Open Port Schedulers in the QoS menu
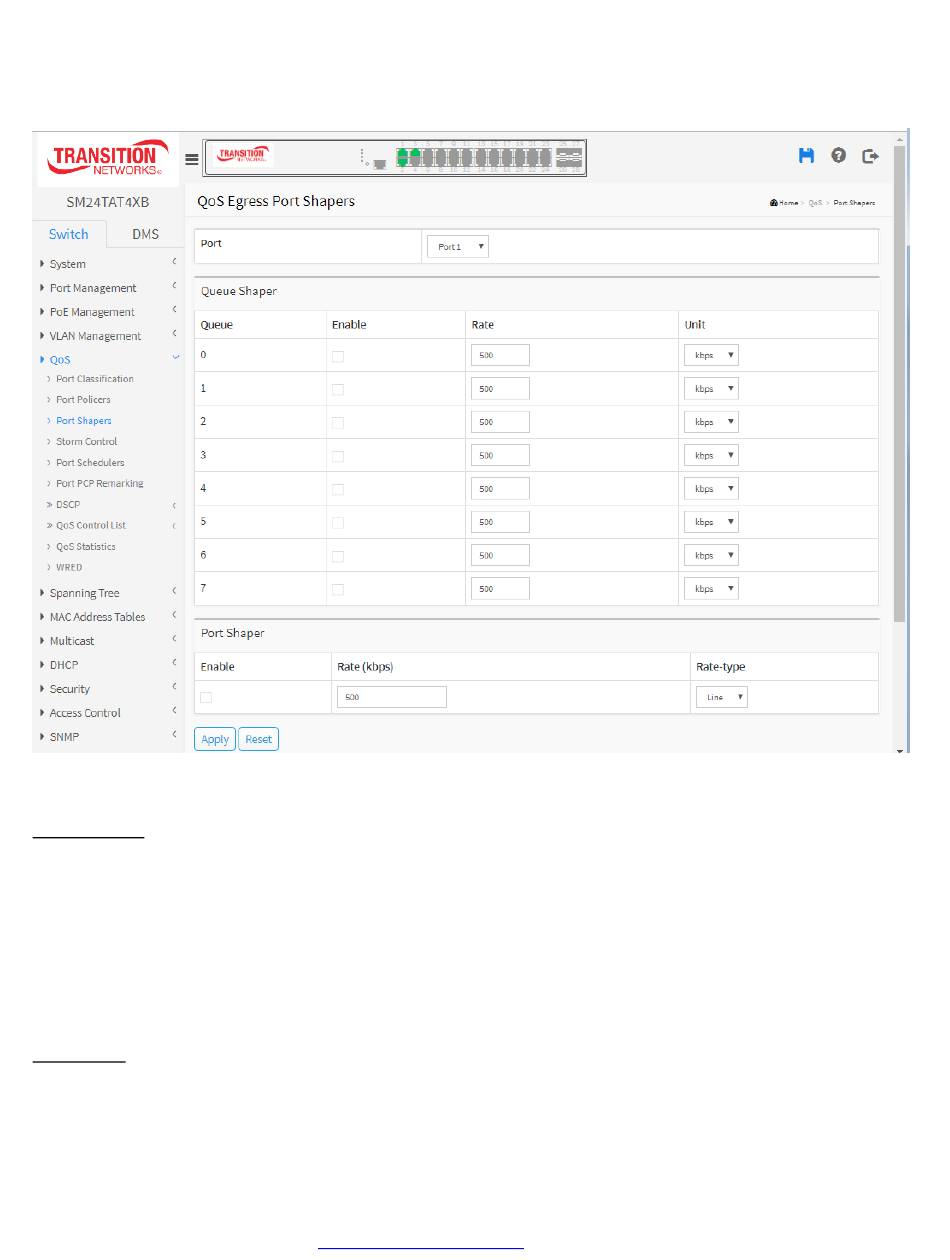Image resolution: width=950 pixels, height=1260 pixels. (90, 463)
